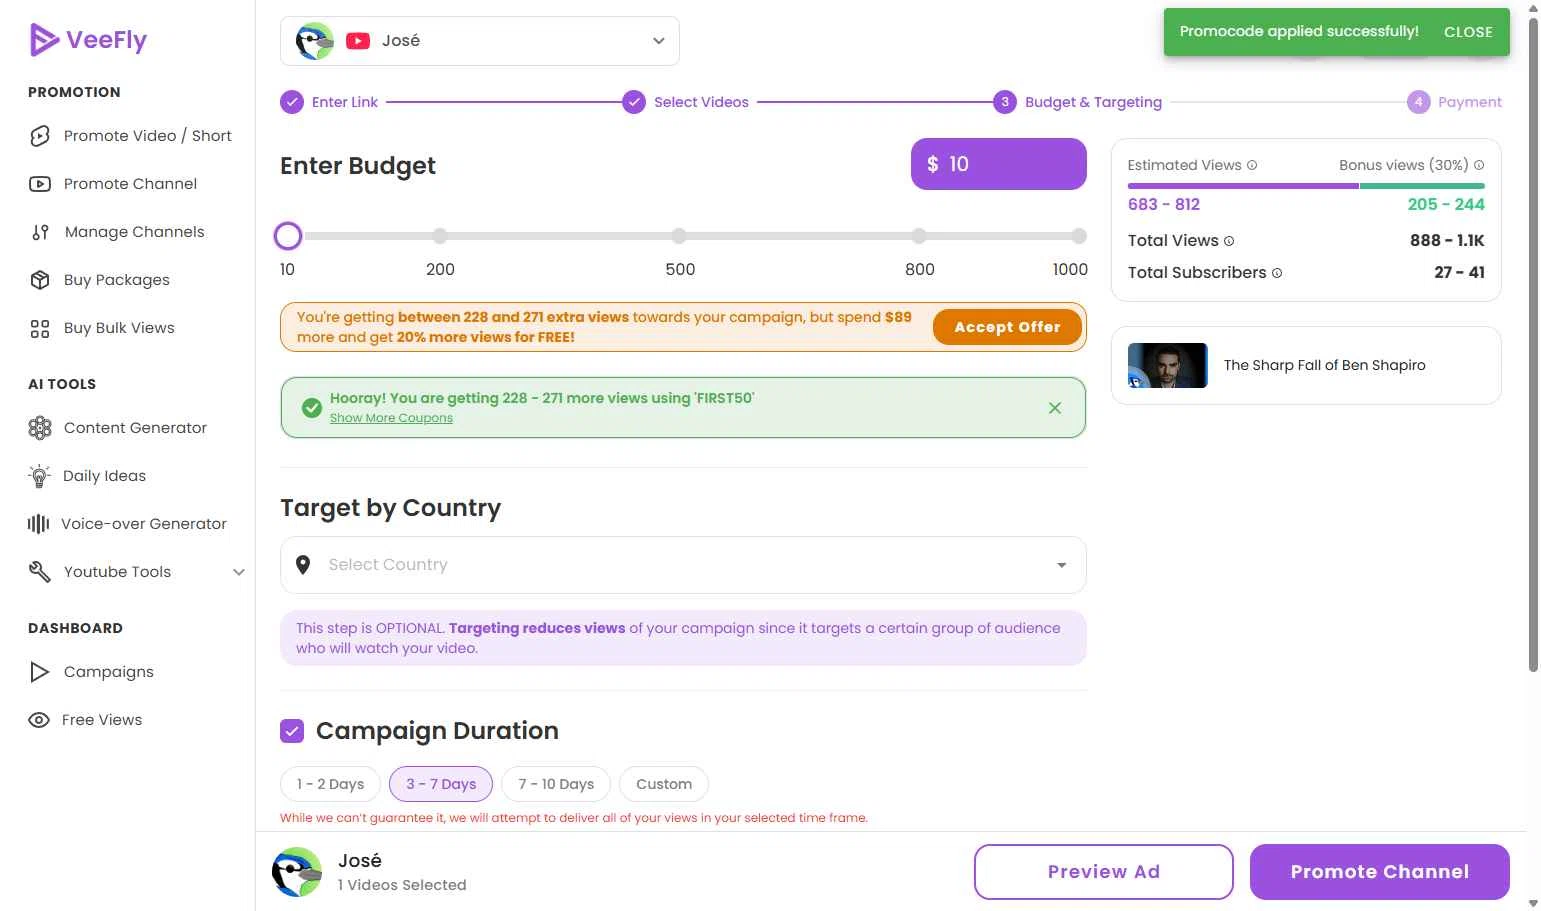Click the Daily Ideas lightbulb icon
This screenshot has height=911, width=1541.
(x=39, y=476)
